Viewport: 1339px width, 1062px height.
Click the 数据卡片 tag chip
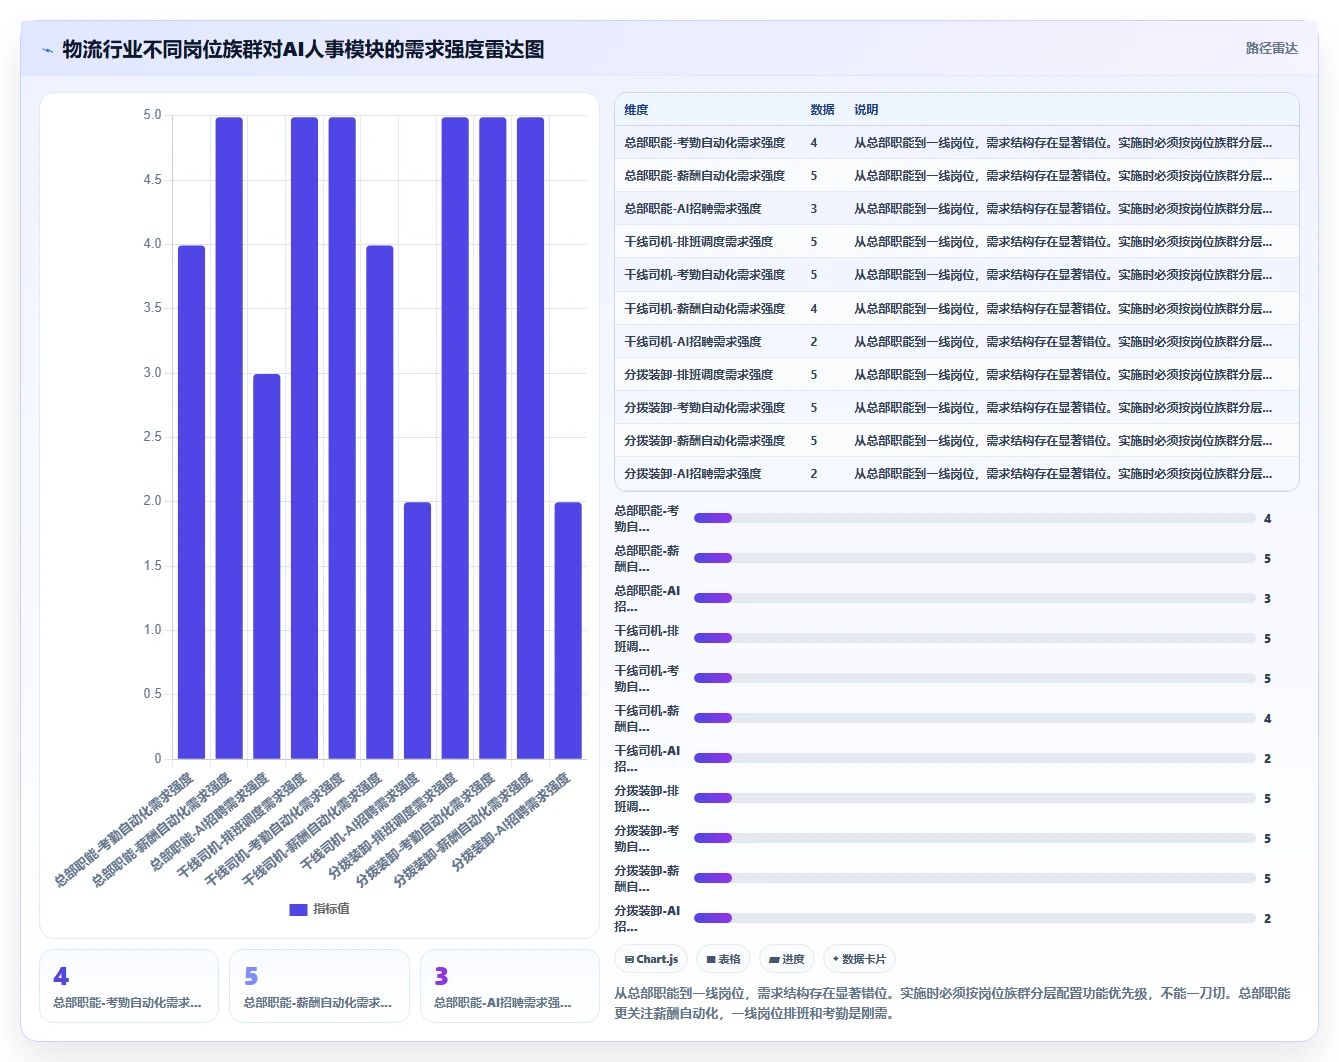[x=859, y=959]
